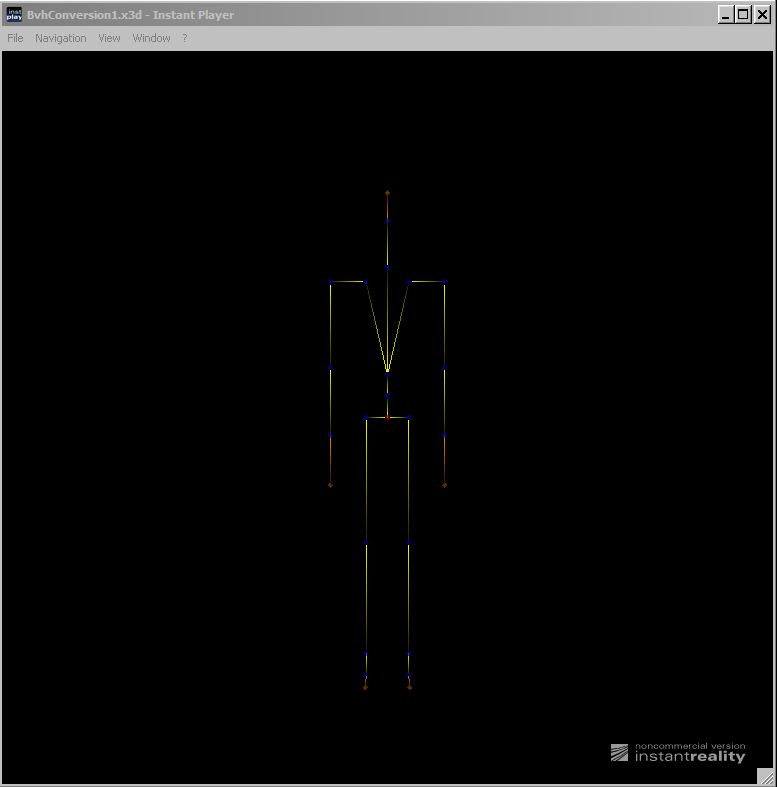Click the window resize grip corner
The width and height of the screenshot is (777, 787).
point(766,776)
